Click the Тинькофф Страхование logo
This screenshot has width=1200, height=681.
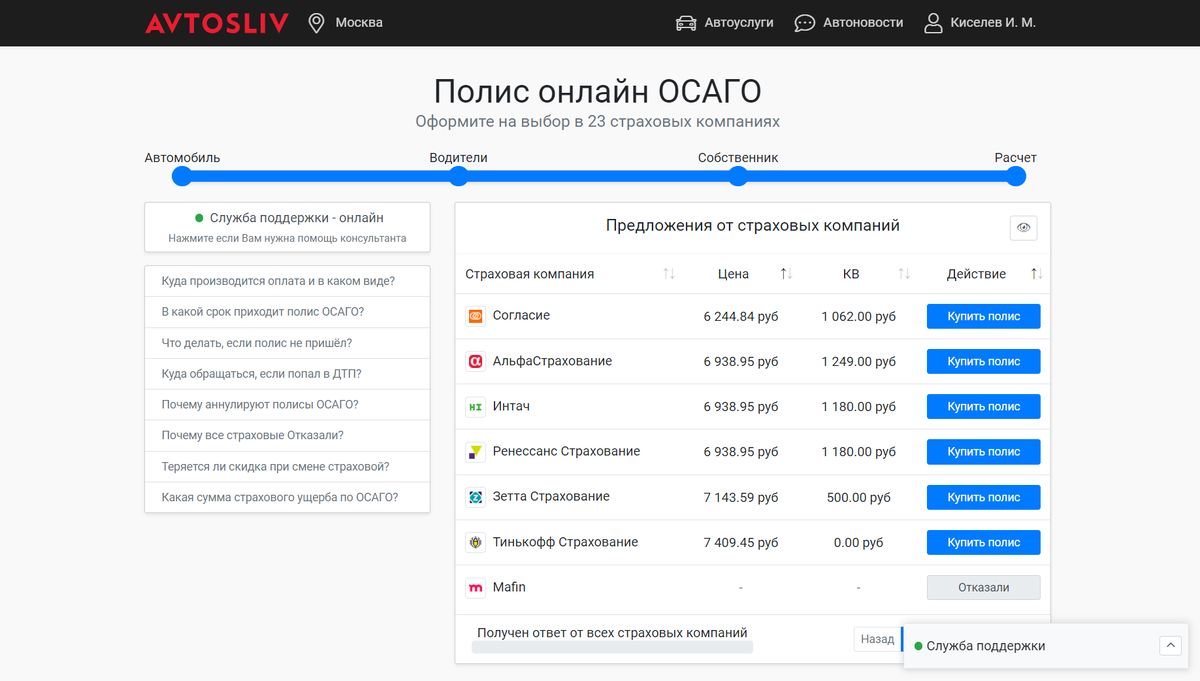coord(475,542)
